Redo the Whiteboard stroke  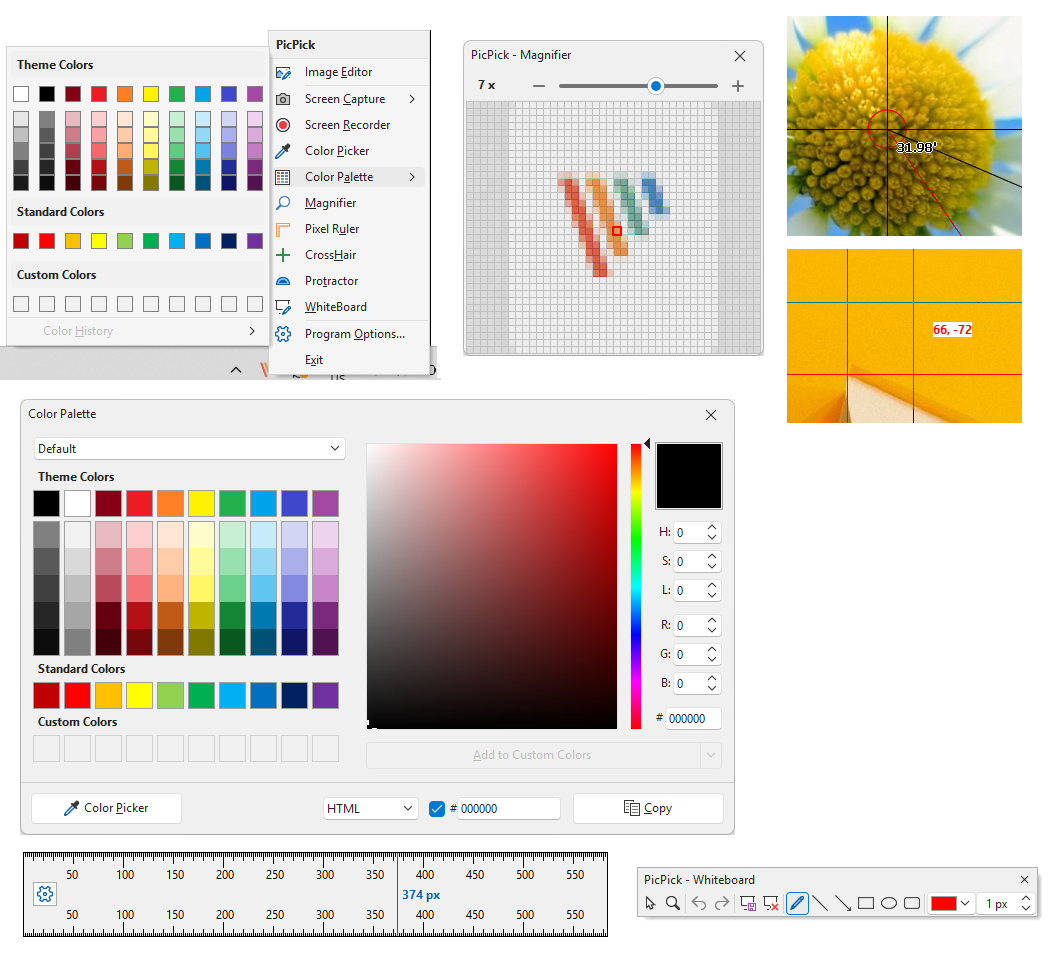(x=722, y=903)
